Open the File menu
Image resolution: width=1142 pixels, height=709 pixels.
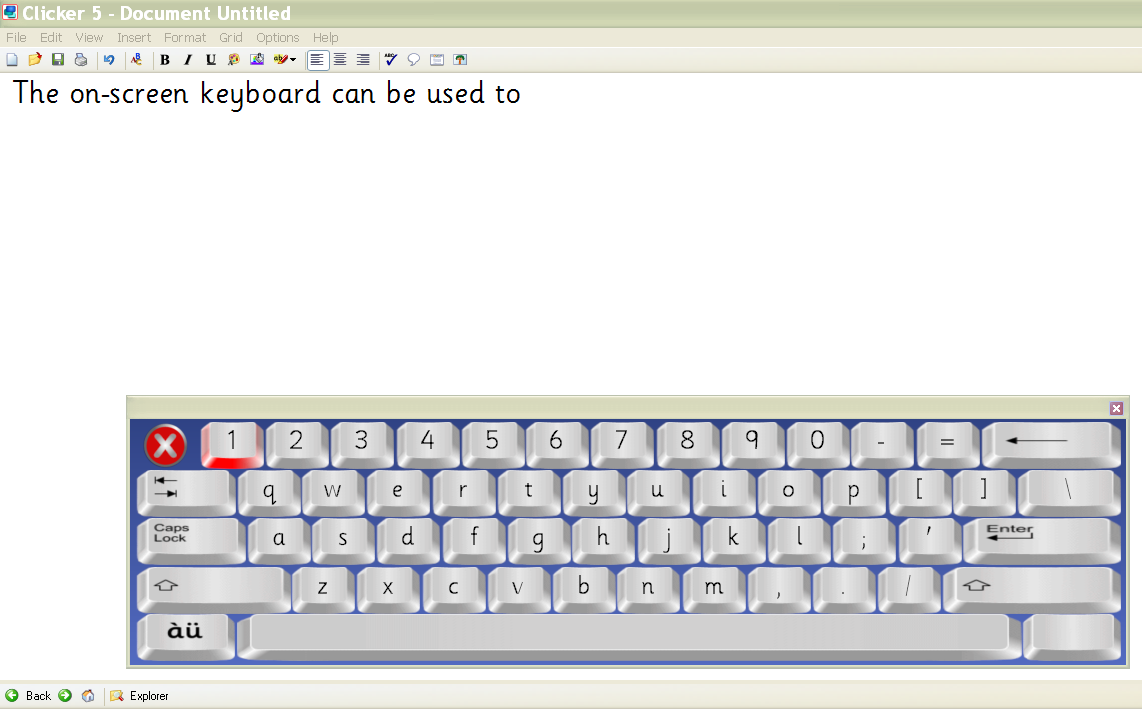(16, 37)
